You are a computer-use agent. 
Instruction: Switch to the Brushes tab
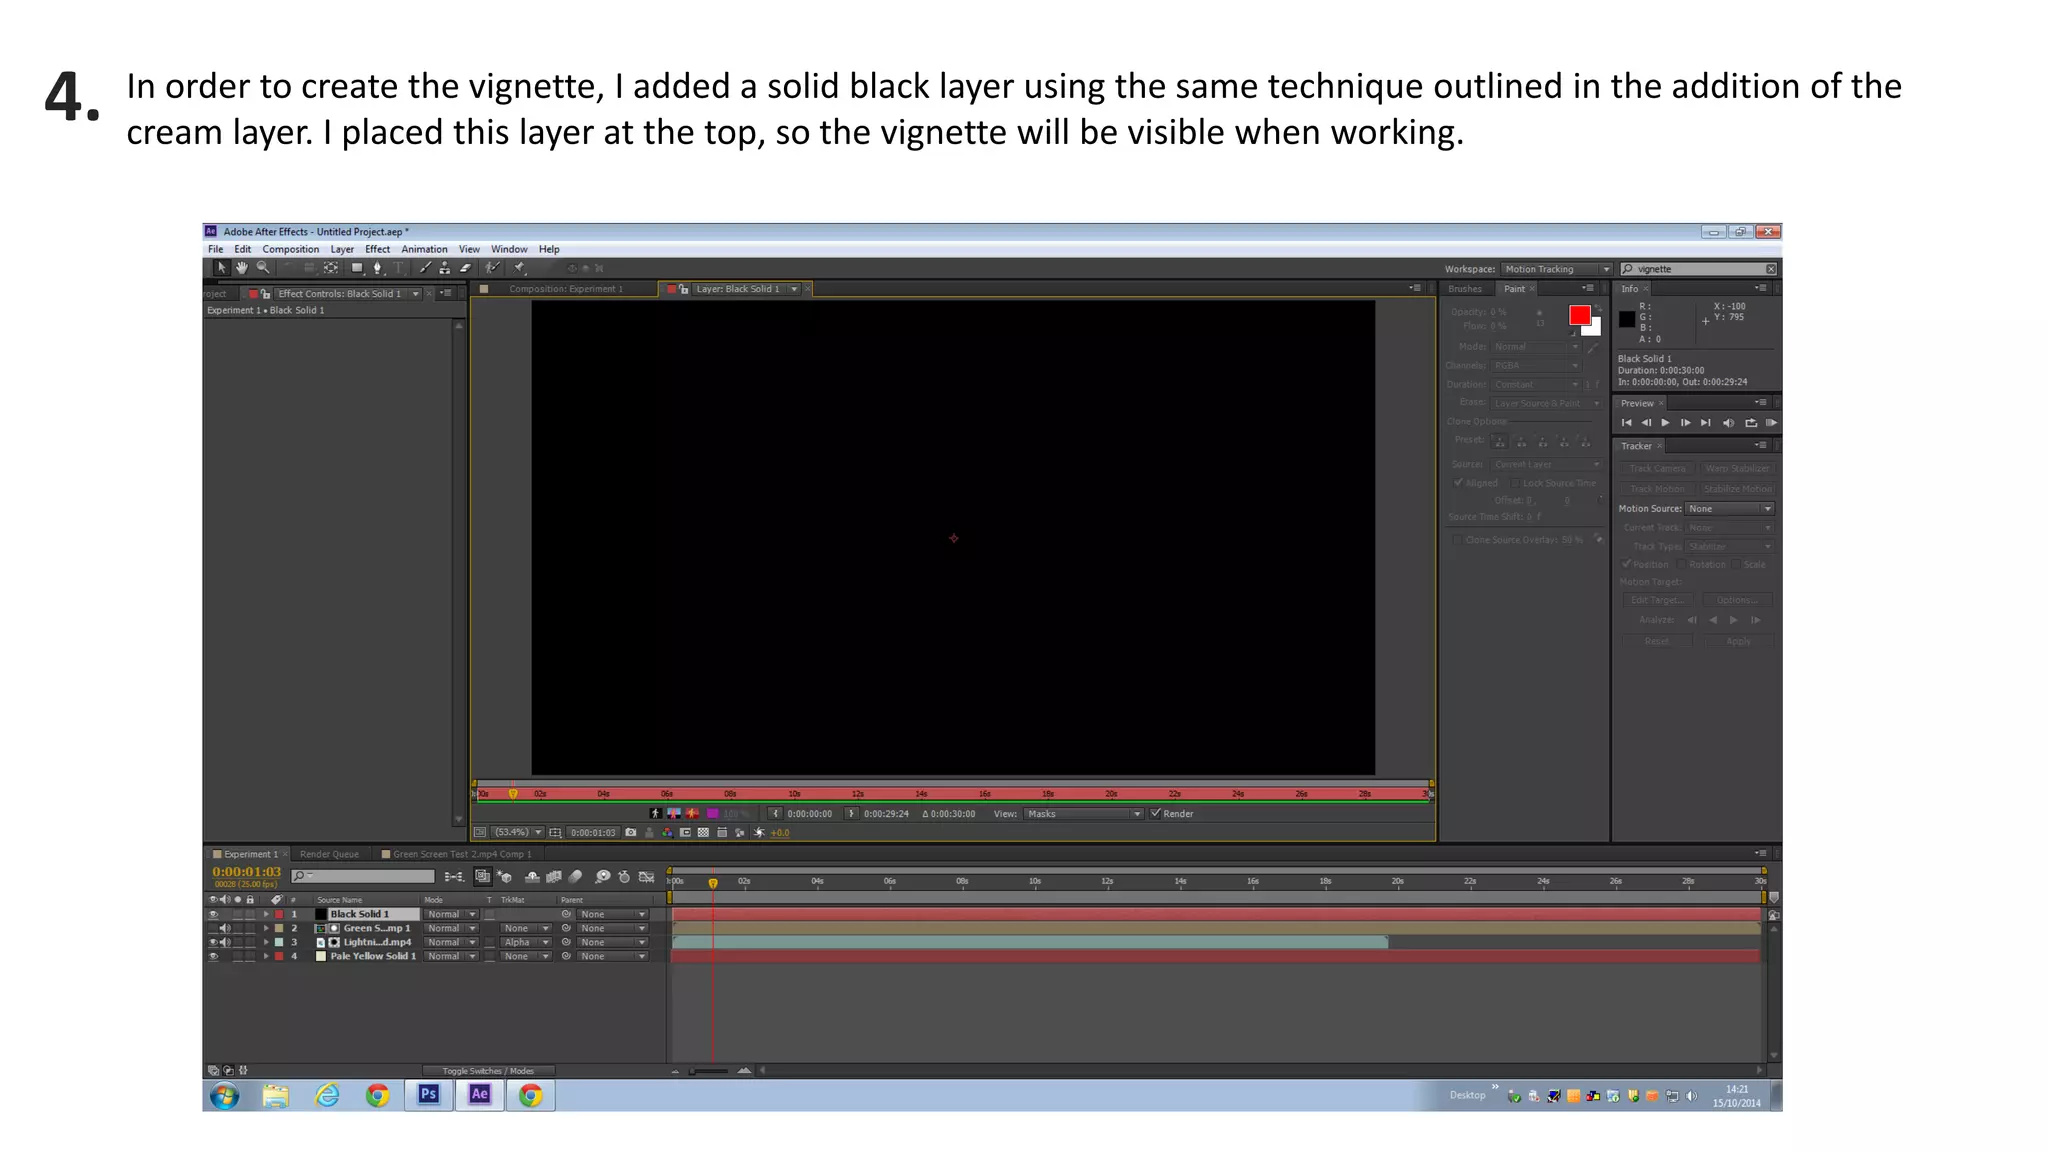point(1465,289)
